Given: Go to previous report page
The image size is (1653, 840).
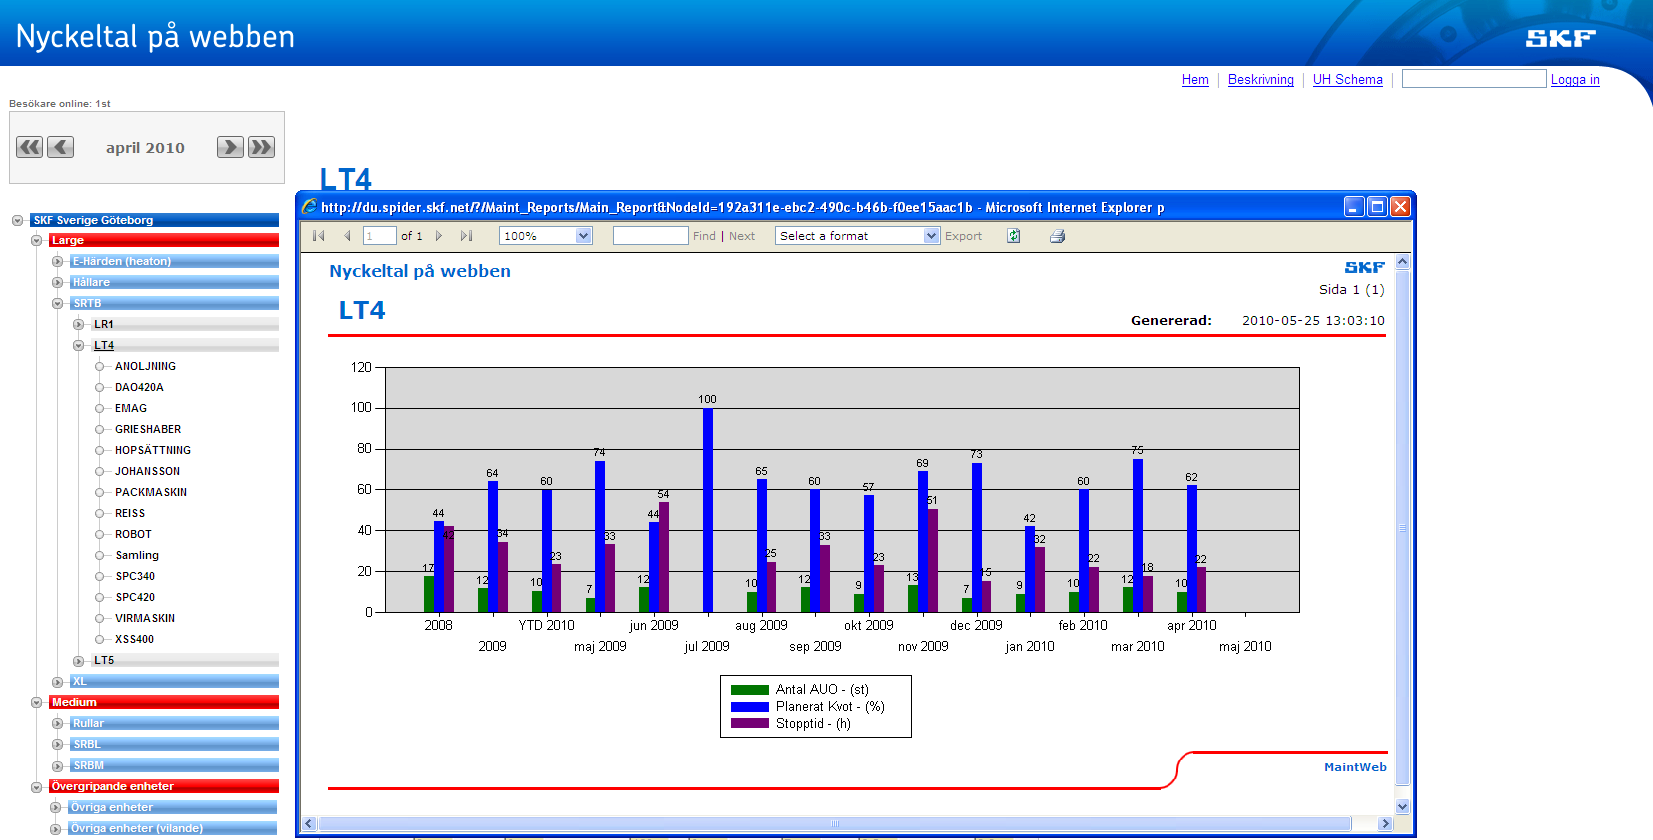Looking at the screenshot, I should 347,236.
